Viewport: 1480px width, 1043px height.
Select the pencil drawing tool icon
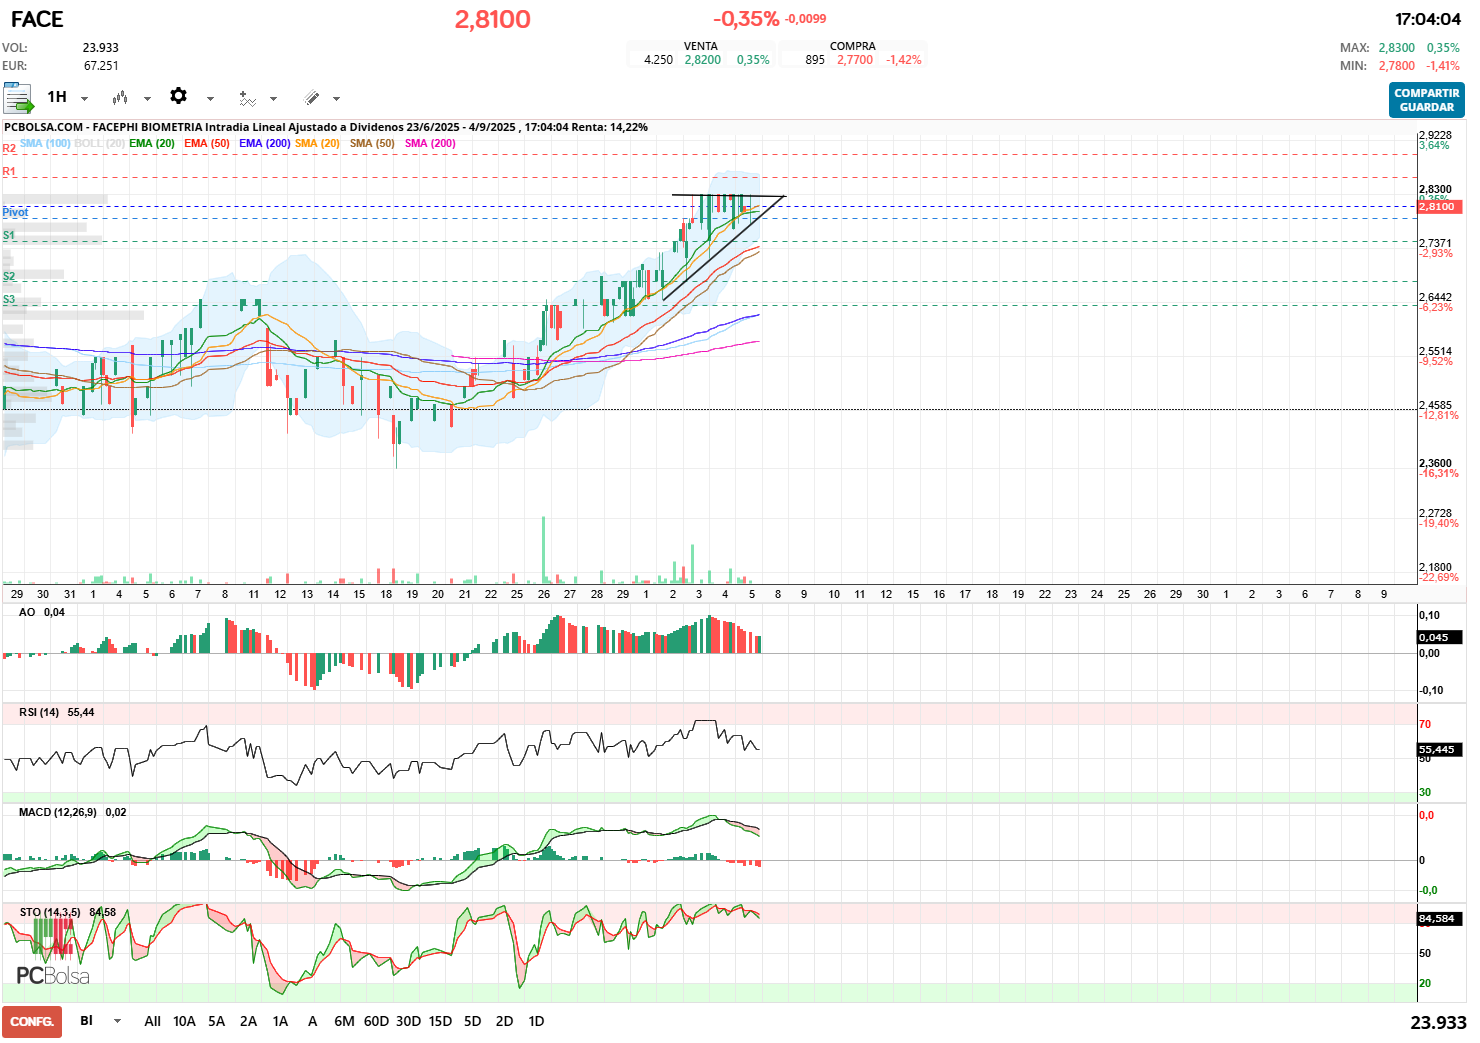click(312, 98)
